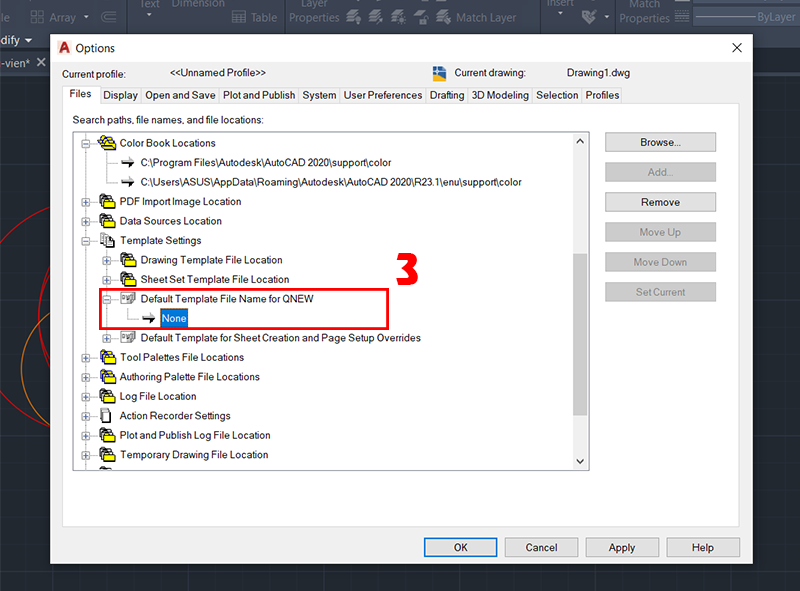800x591 pixels.
Task: Switch to the Open and Save tab
Action: pos(180,95)
